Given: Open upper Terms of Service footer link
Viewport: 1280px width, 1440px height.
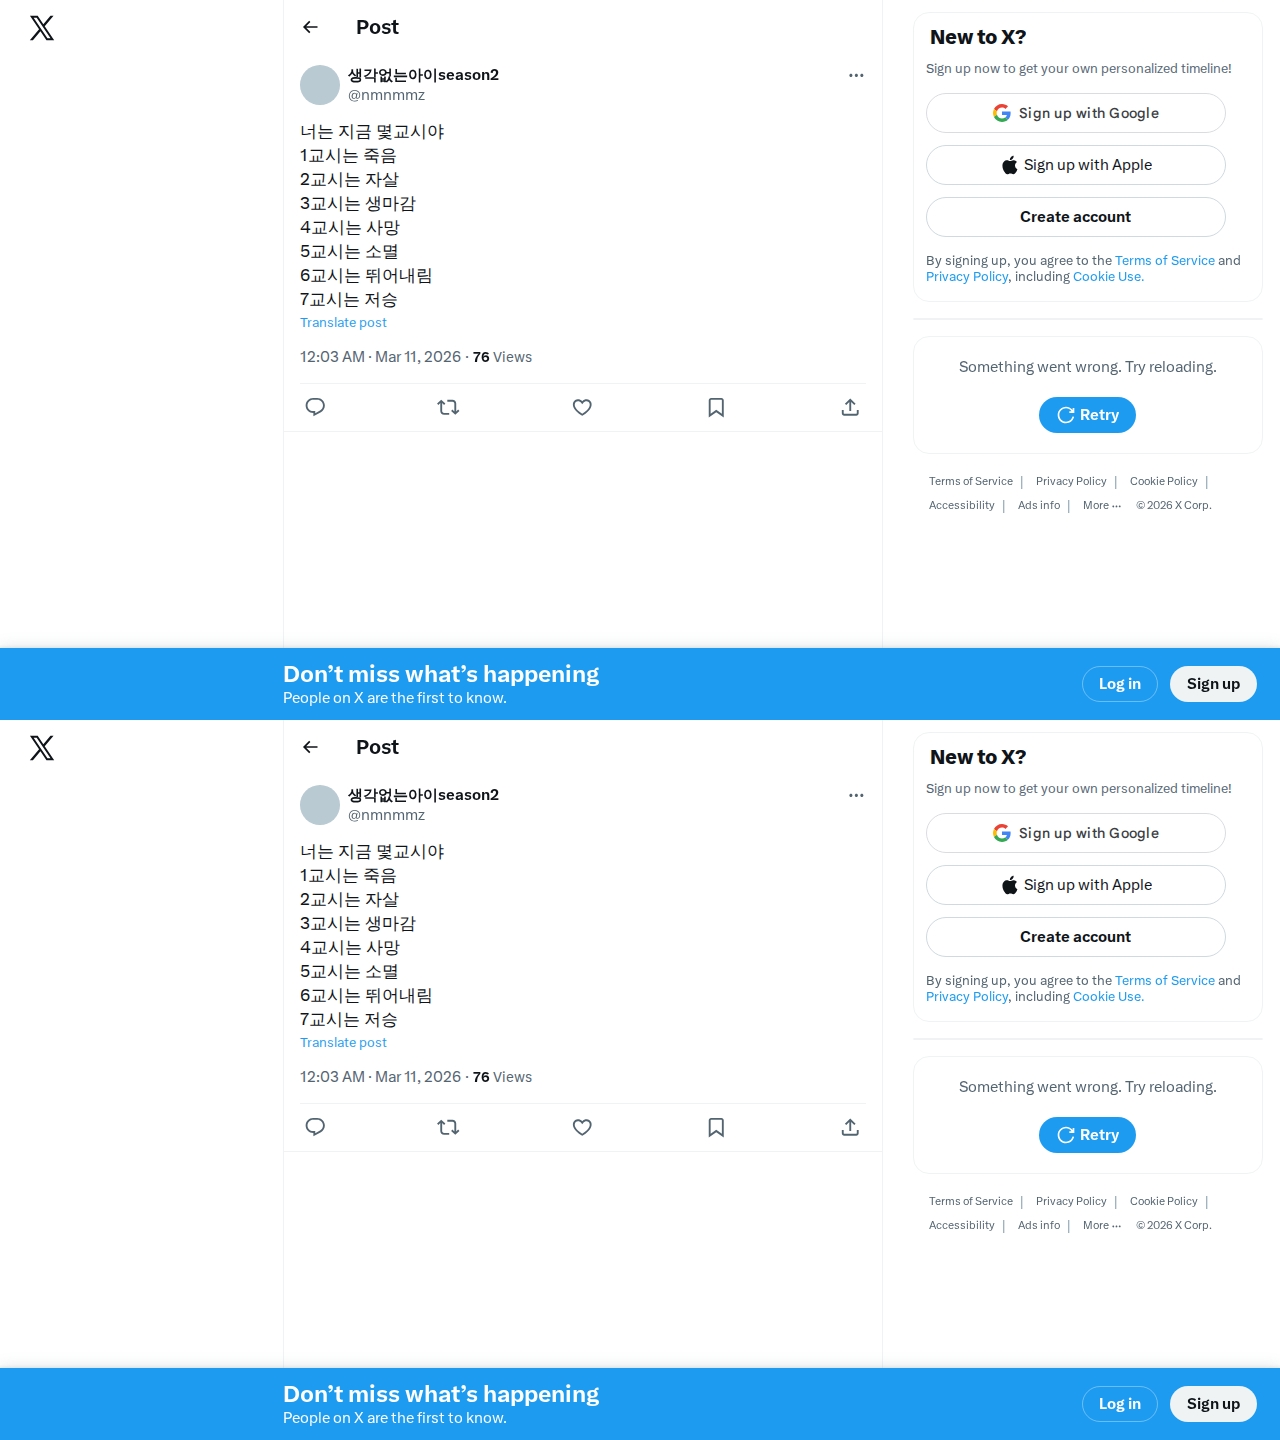Looking at the screenshot, I should (970, 481).
